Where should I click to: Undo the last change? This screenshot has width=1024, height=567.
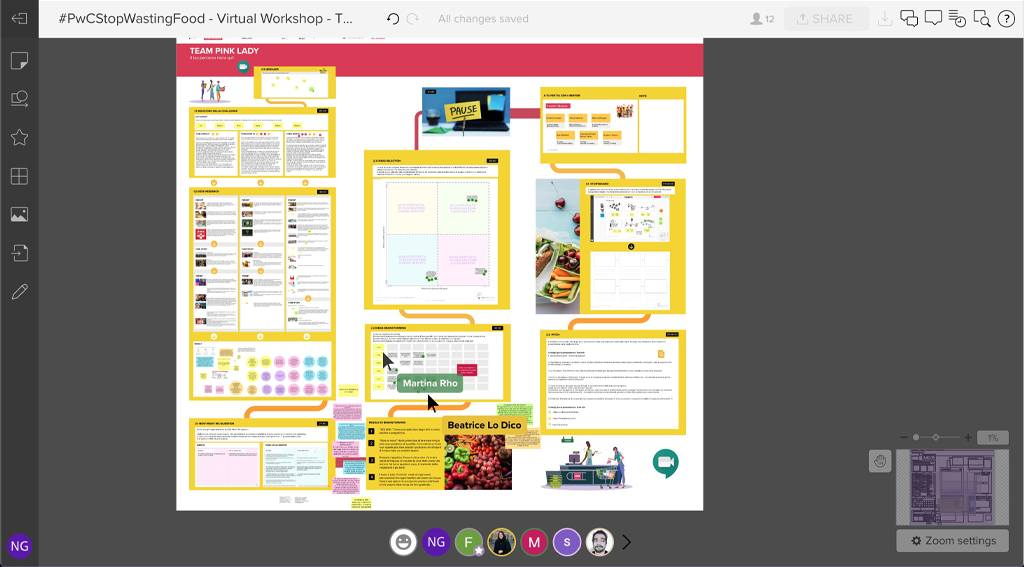pos(392,18)
